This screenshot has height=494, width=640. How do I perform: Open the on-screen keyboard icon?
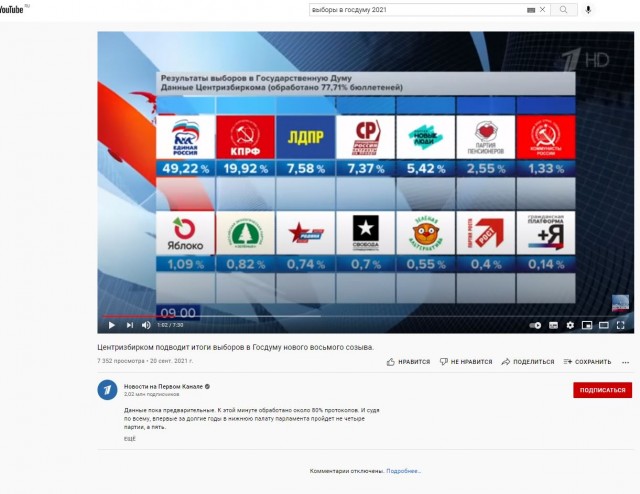531,10
